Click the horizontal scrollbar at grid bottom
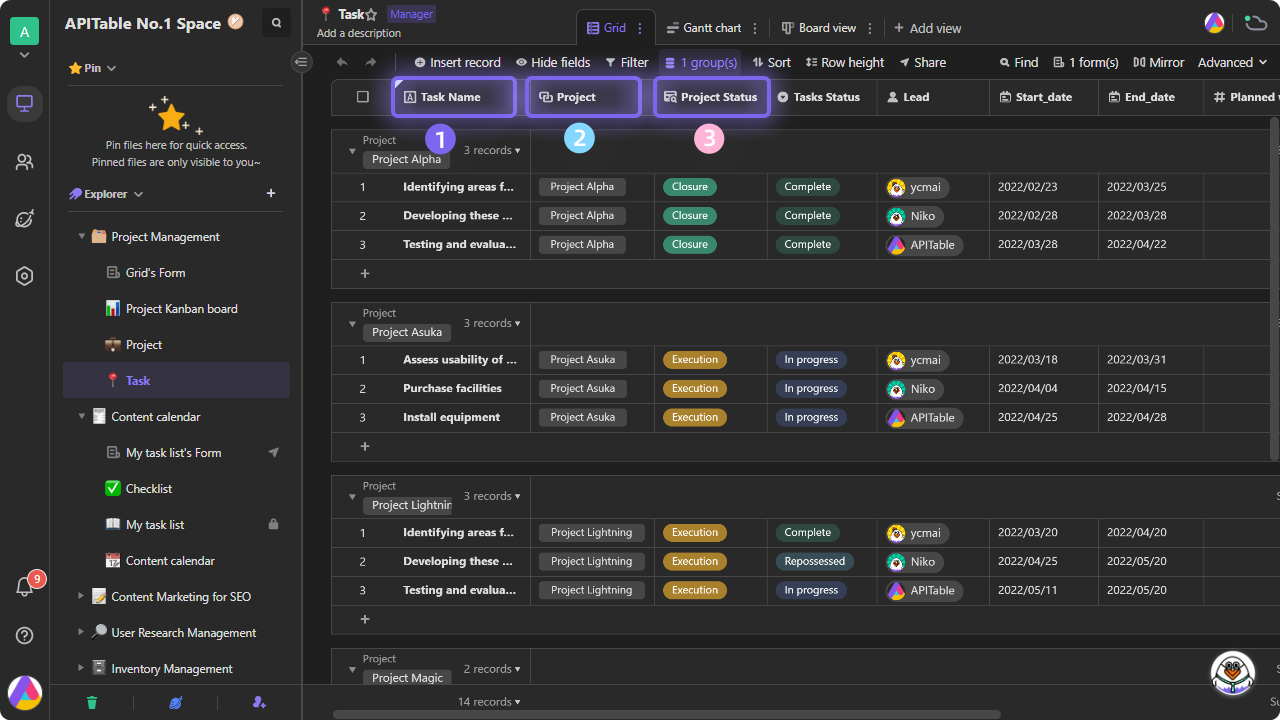 click(x=667, y=714)
